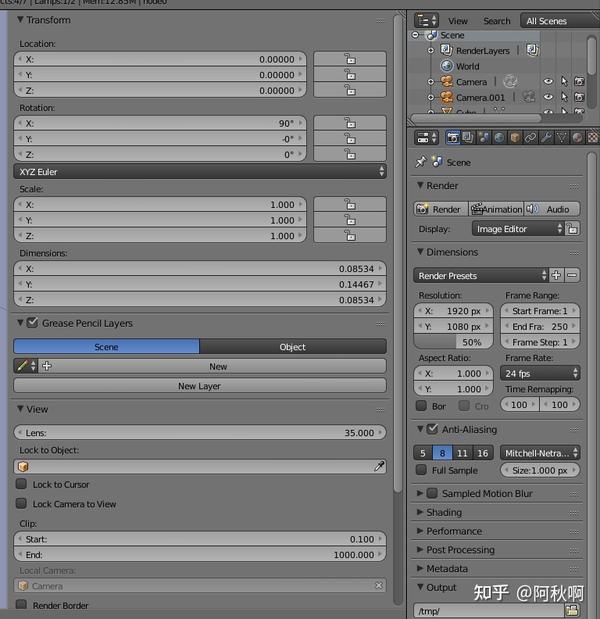Adjust the resolution percentage 50% slider
The width and height of the screenshot is (600, 619).
point(453,342)
